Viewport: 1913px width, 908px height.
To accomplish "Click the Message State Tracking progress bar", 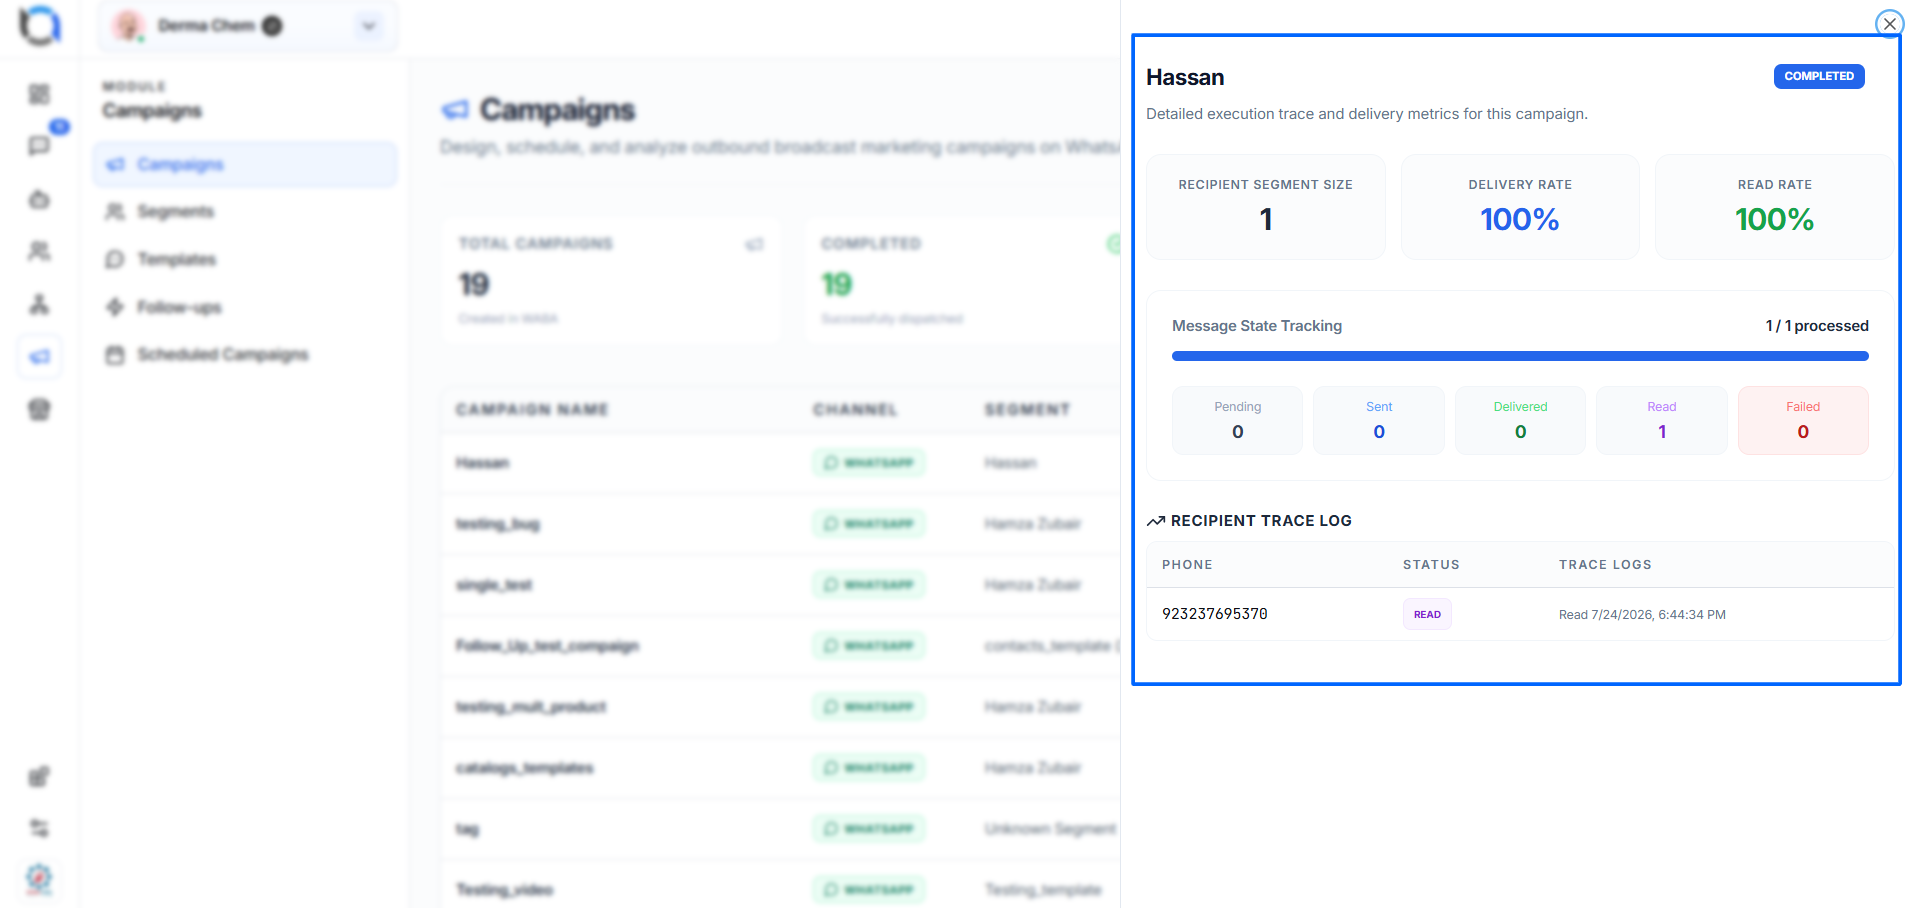I will (x=1520, y=356).
